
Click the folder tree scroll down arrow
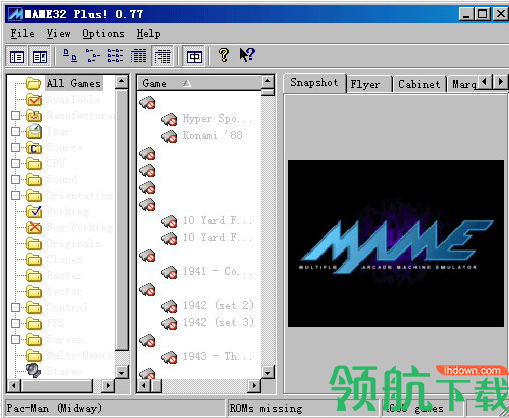122,372
